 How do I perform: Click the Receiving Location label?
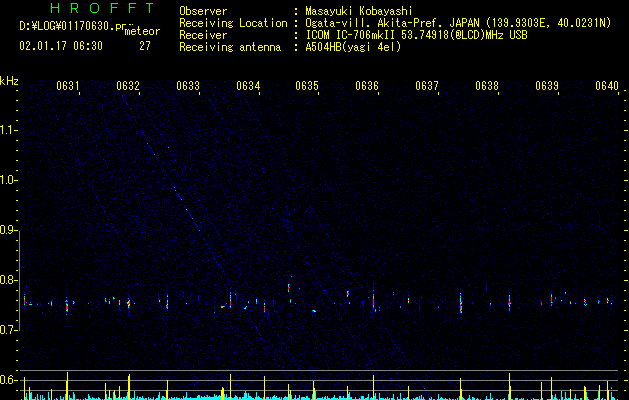(x=233, y=23)
